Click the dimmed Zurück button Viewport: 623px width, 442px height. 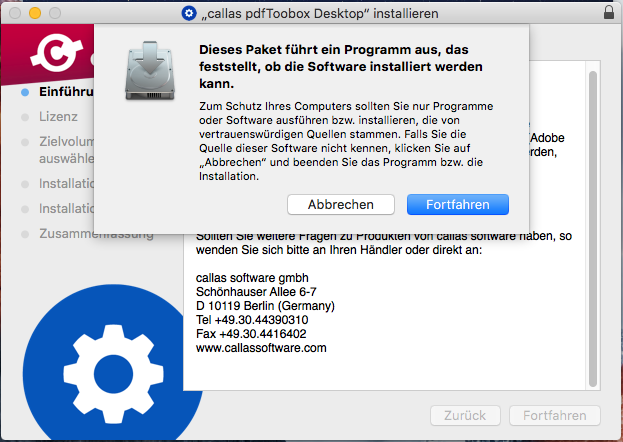[x=465, y=415]
